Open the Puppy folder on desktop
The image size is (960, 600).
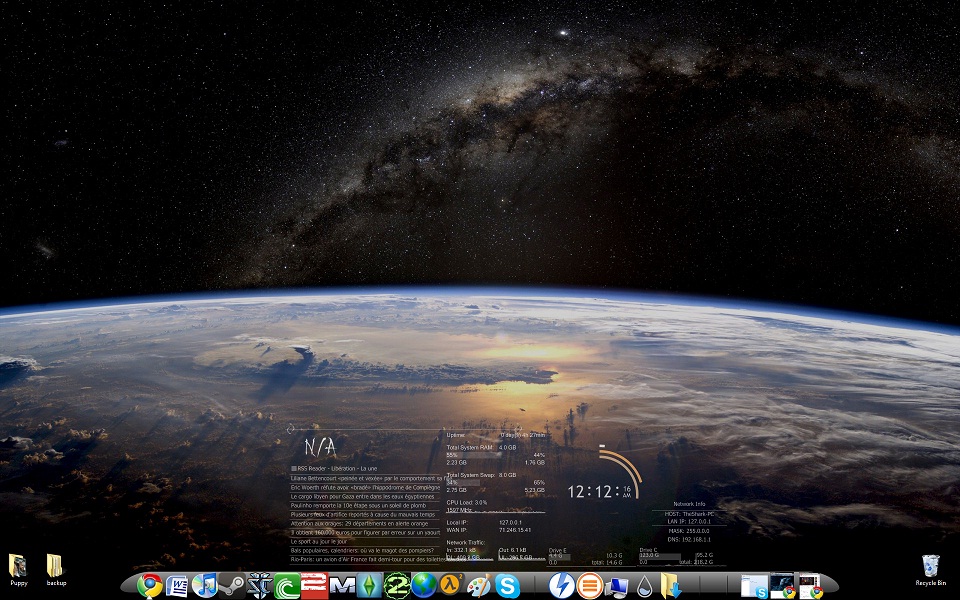pos(18,570)
